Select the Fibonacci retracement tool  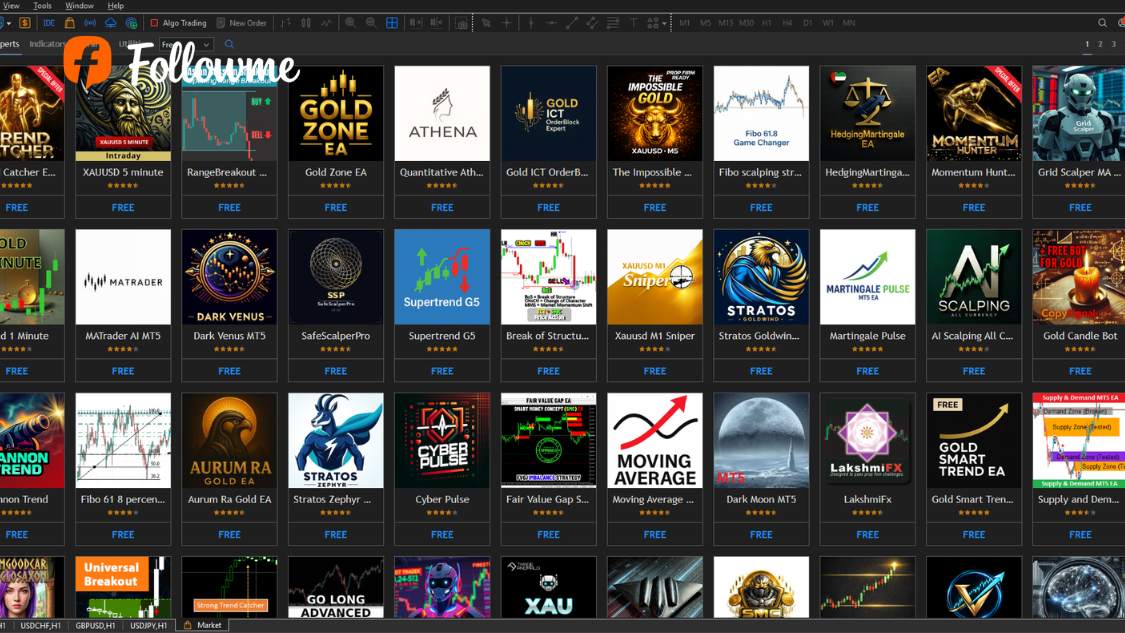tap(613, 23)
